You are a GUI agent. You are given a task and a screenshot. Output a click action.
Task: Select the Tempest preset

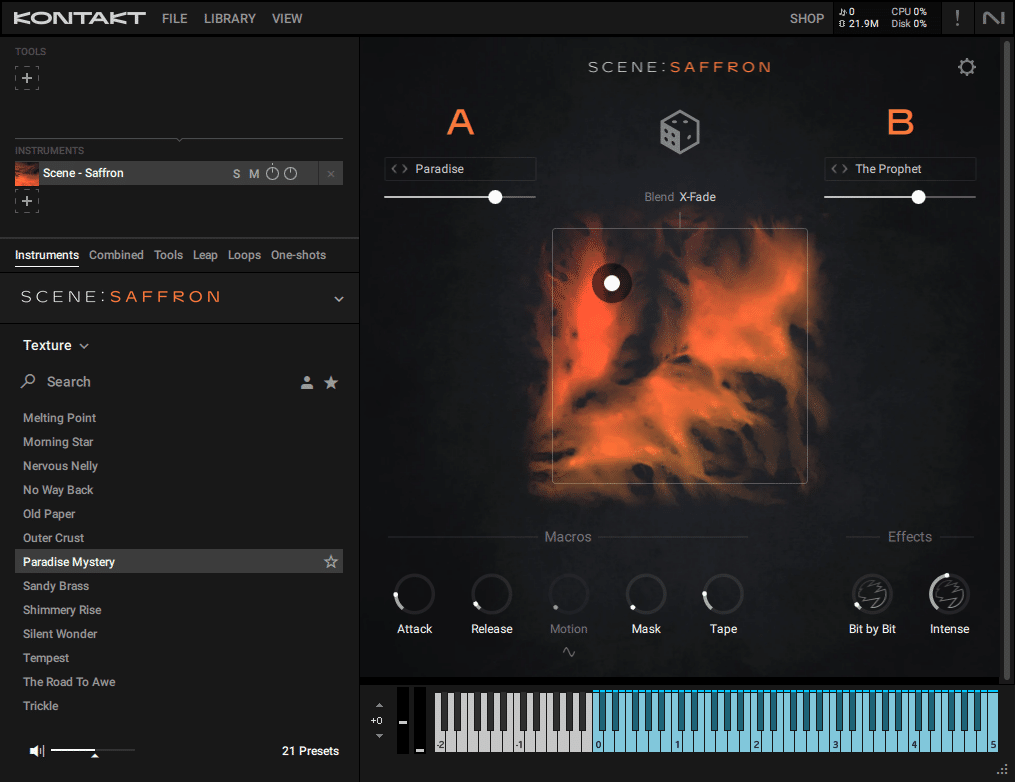[x=179, y=658]
